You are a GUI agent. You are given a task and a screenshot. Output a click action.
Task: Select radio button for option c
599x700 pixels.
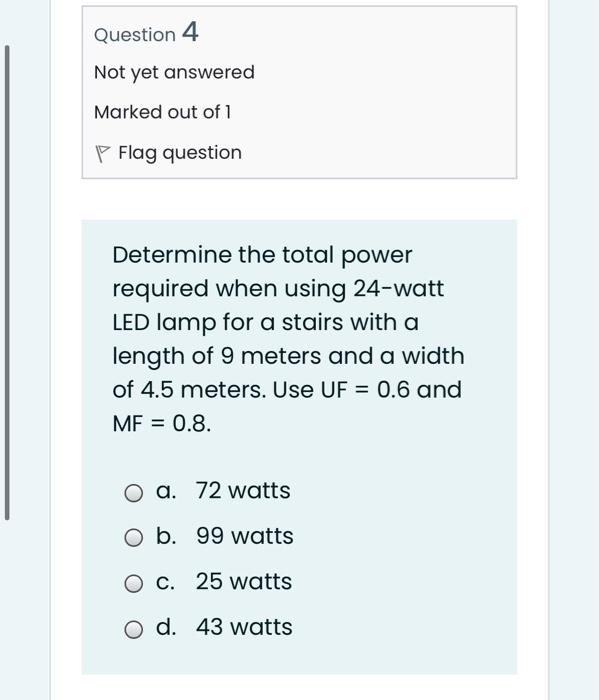pyautogui.click(x=133, y=583)
